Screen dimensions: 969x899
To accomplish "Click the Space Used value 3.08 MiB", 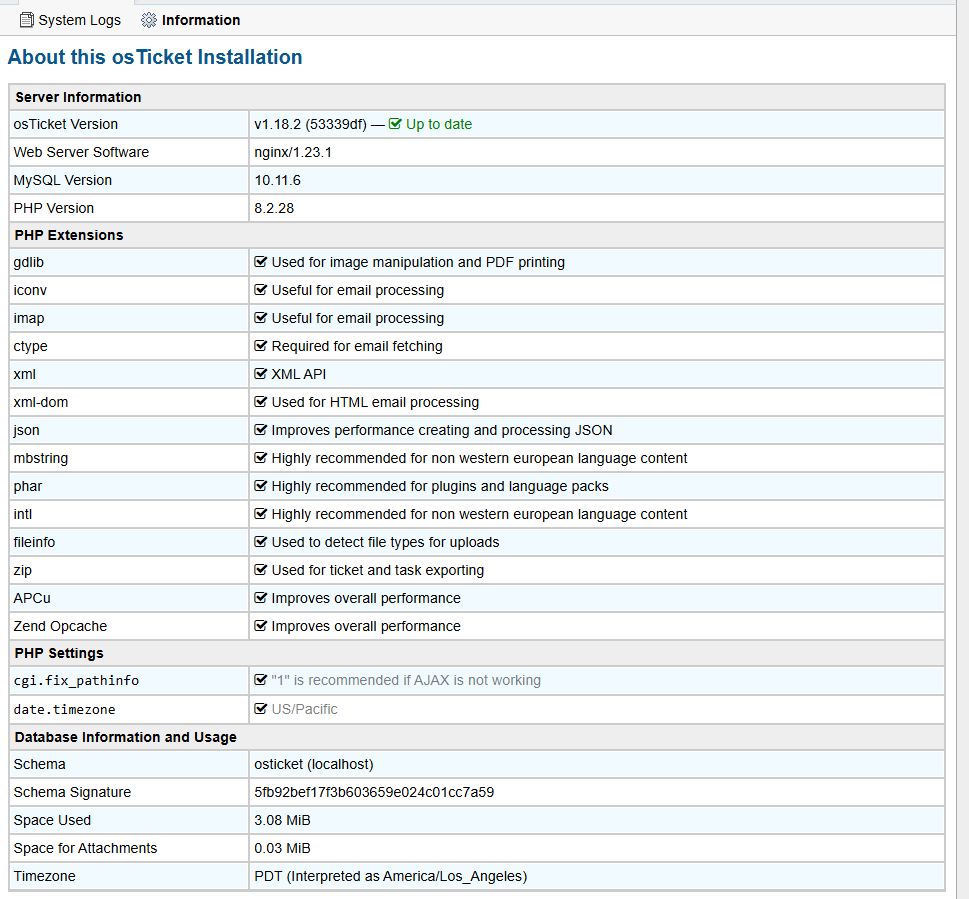I will pos(282,820).
